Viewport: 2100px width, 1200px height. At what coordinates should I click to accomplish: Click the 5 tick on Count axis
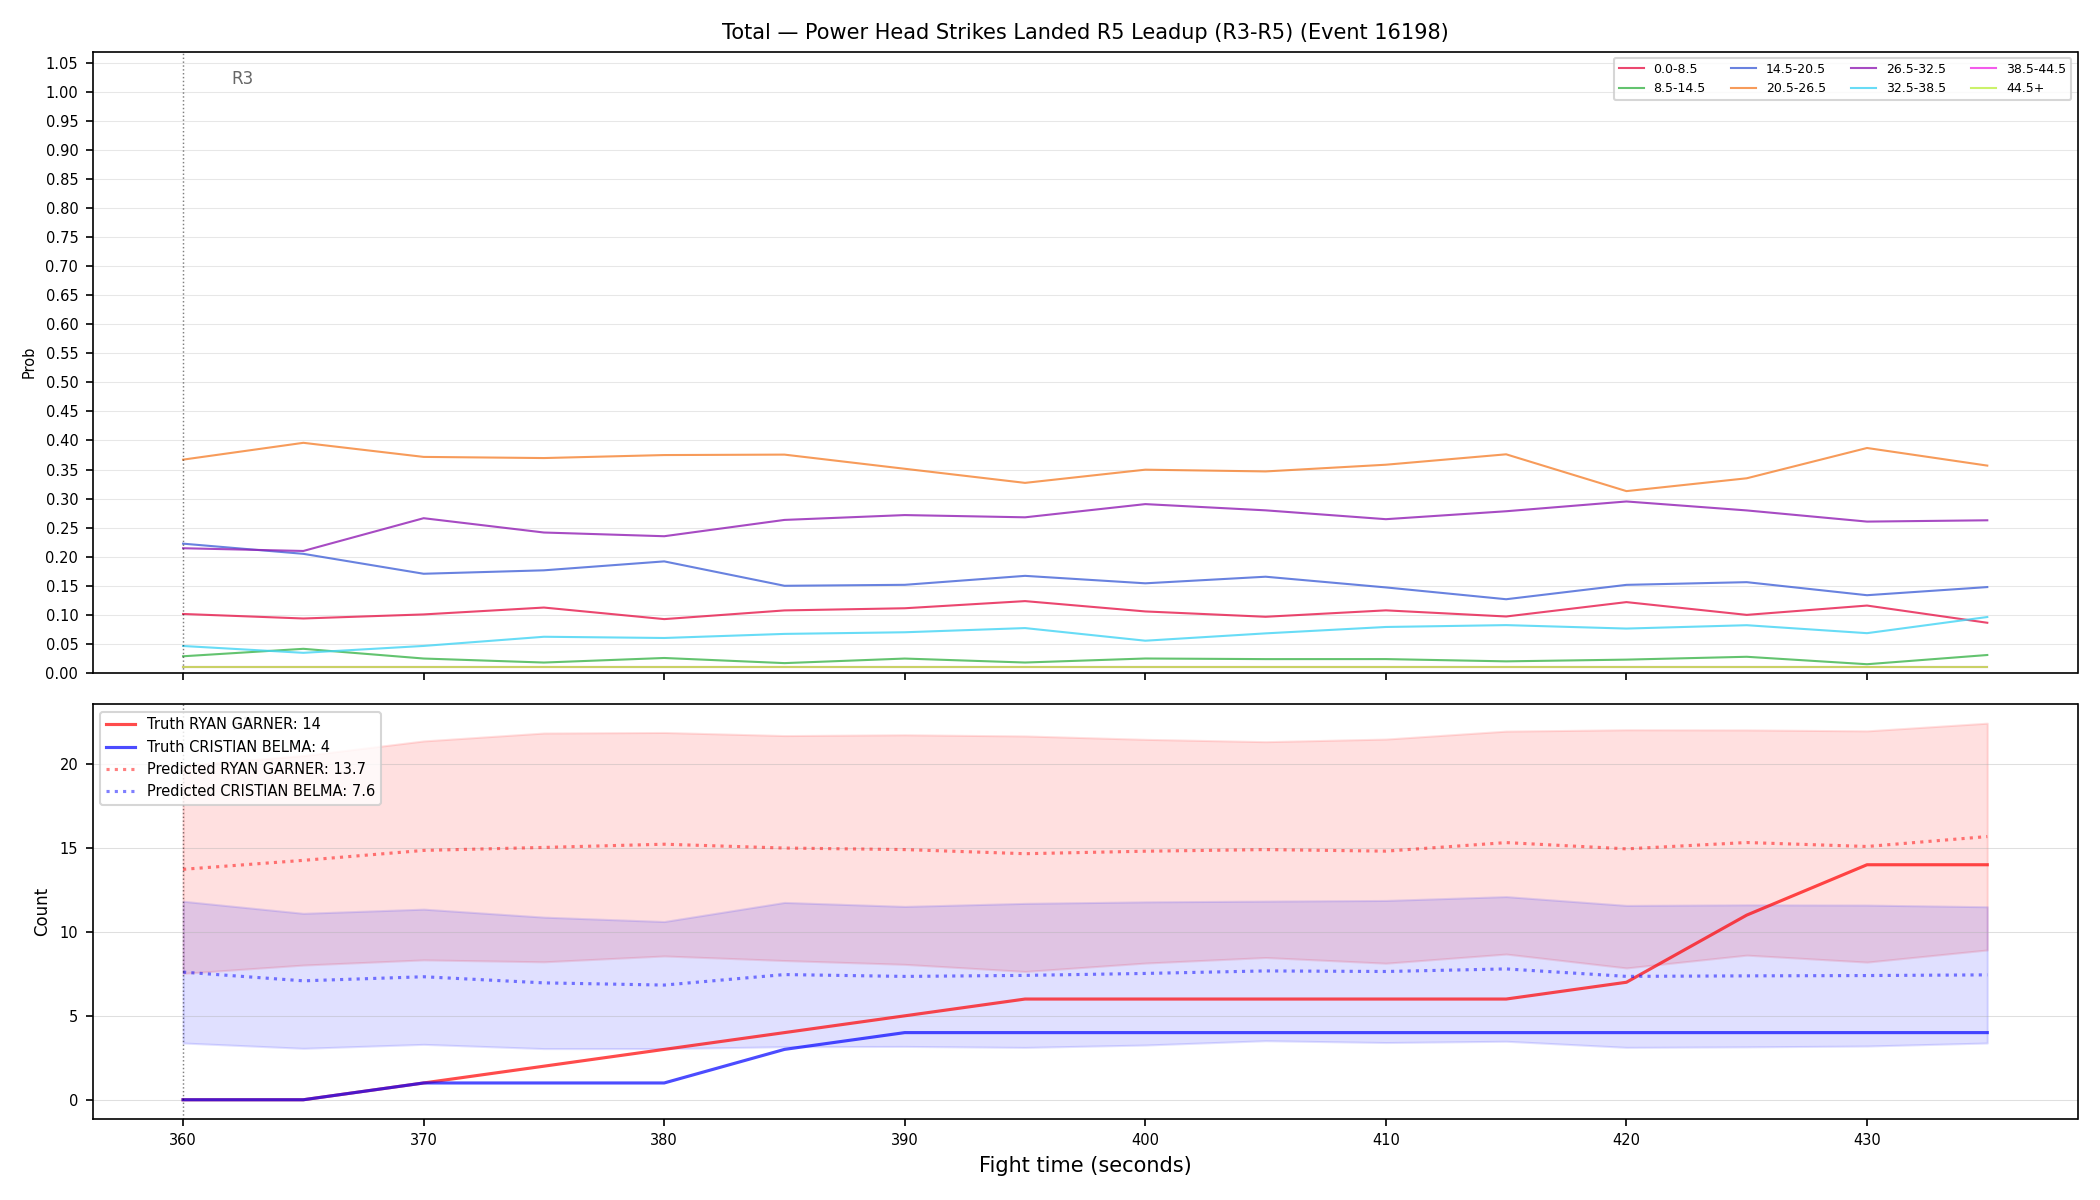pyautogui.click(x=73, y=1016)
